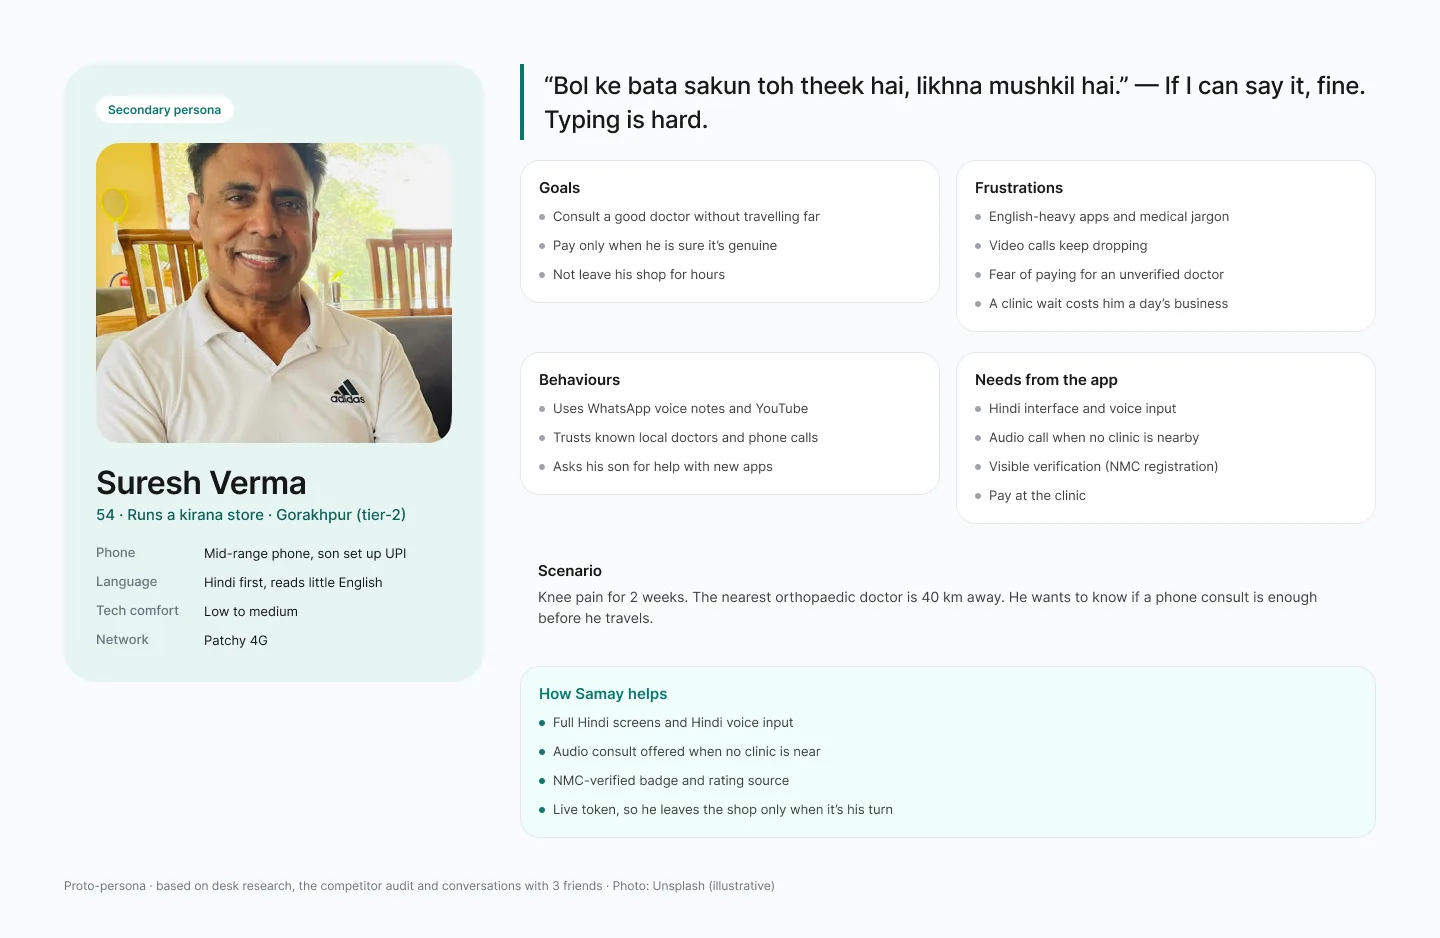This screenshot has height=938, width=1440.
Task: Click the Secondary persona badge
Action: [x=165, y=110]
